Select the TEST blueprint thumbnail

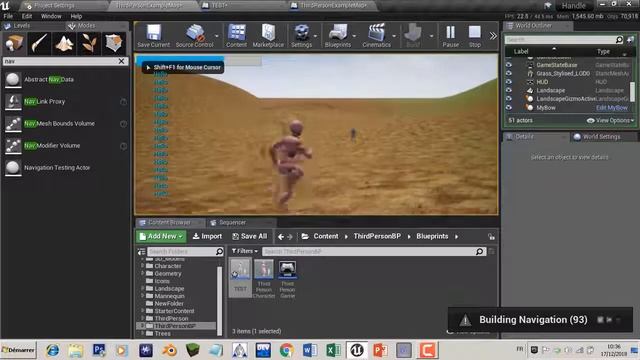(x=240, y=278)
